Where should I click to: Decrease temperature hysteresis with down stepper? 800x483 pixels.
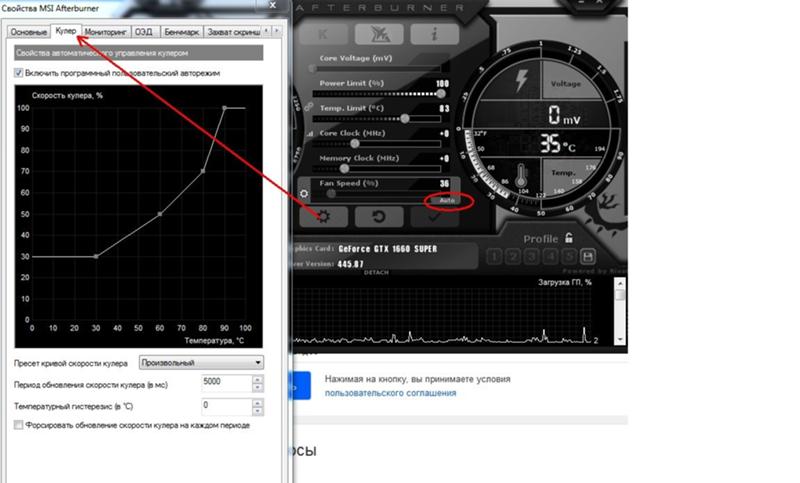pos(258,411)
